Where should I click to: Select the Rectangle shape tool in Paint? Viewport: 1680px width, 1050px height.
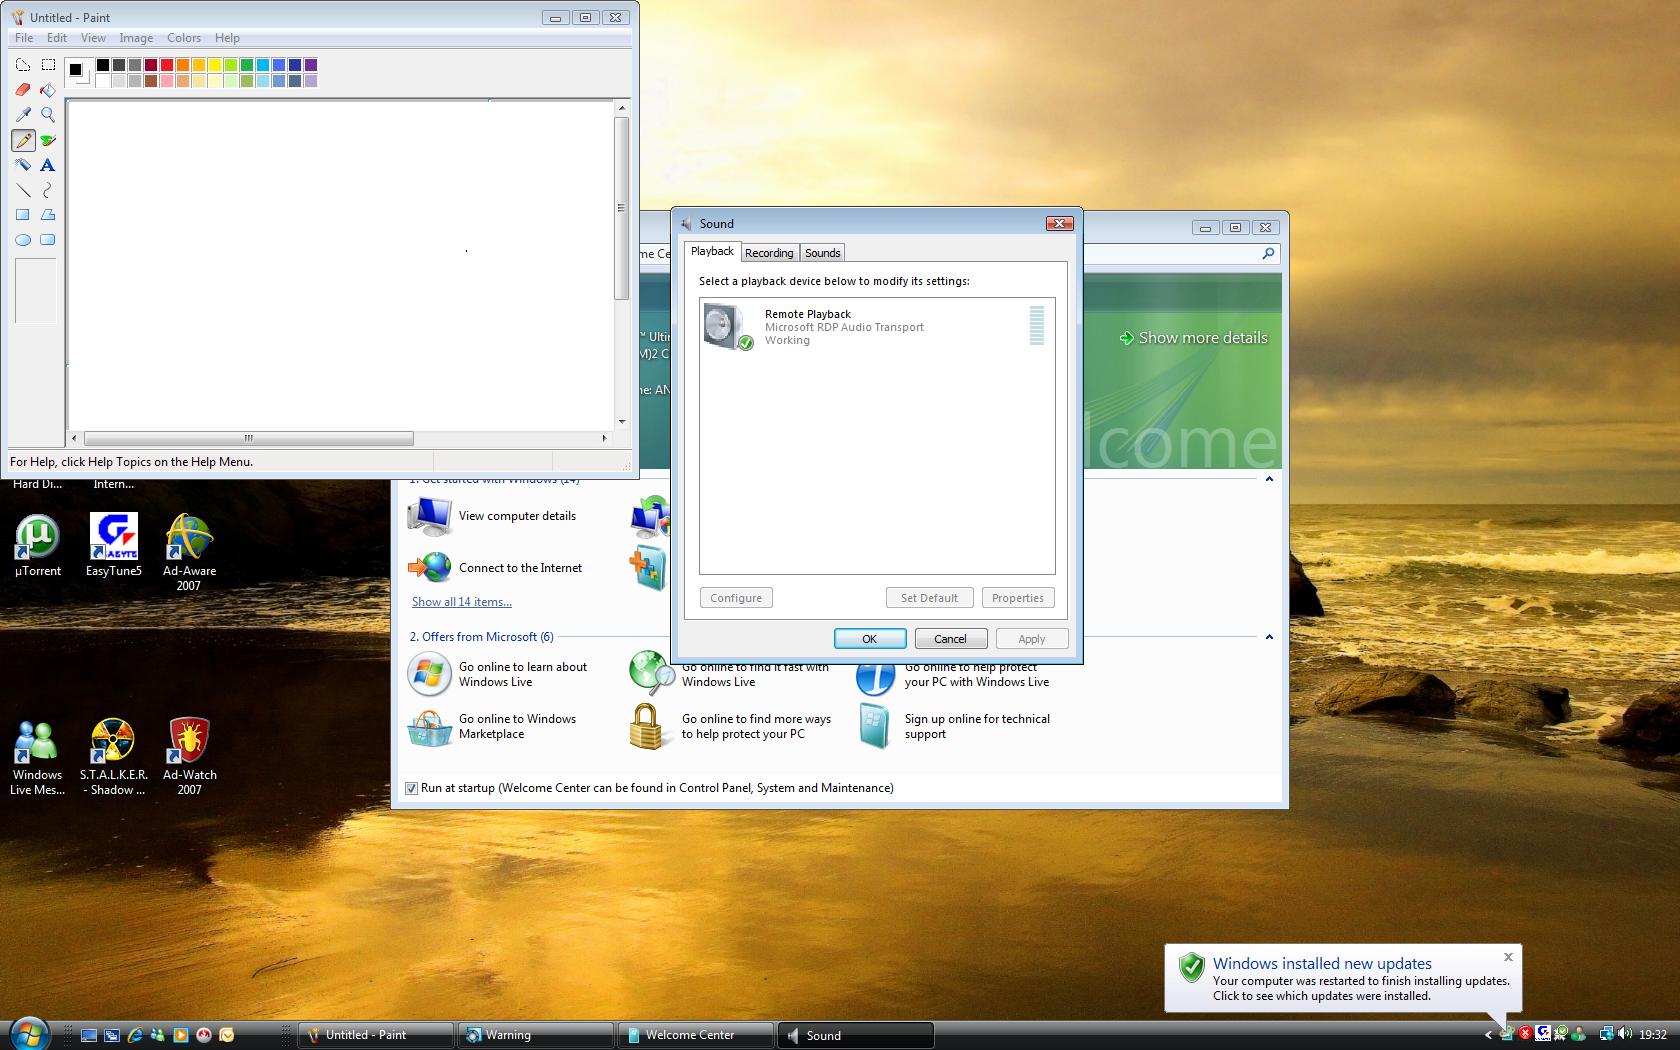click(x=23, y=215)
